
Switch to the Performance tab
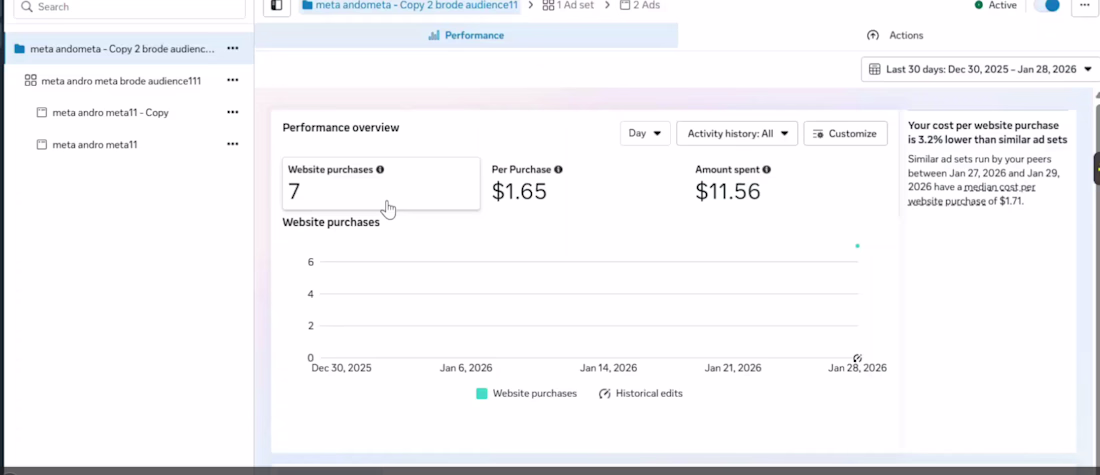tap(466, 35)
